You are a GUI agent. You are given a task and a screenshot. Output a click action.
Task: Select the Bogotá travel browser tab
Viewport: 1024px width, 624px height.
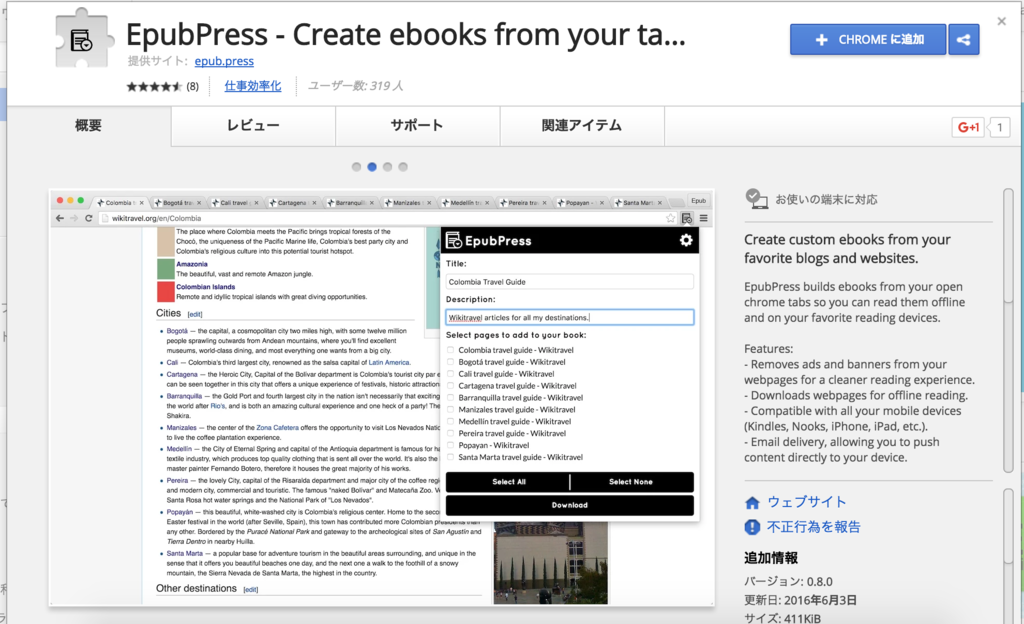pyautogui.click(x=178, y=202)
